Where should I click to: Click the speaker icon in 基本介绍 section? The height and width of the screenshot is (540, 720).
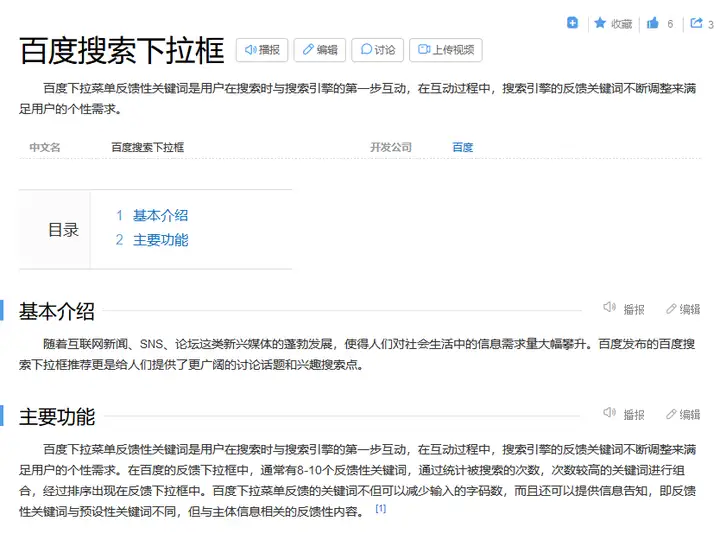(609, 307)
